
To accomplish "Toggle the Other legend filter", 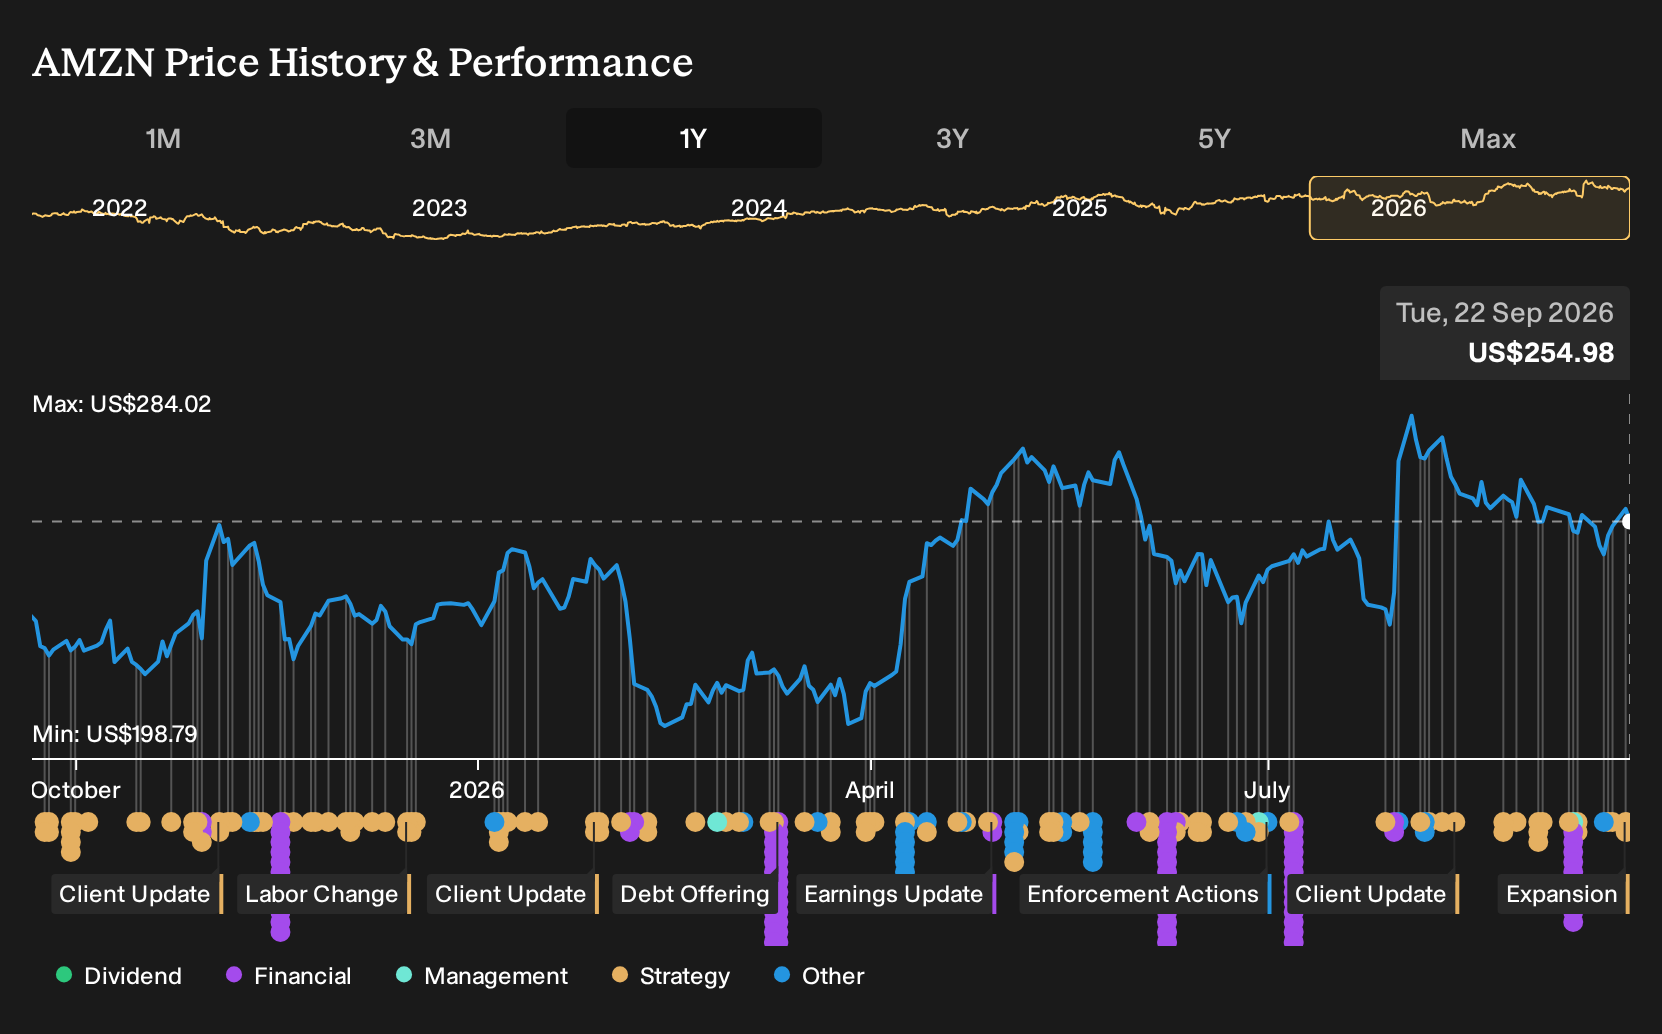I will point(819,976).
